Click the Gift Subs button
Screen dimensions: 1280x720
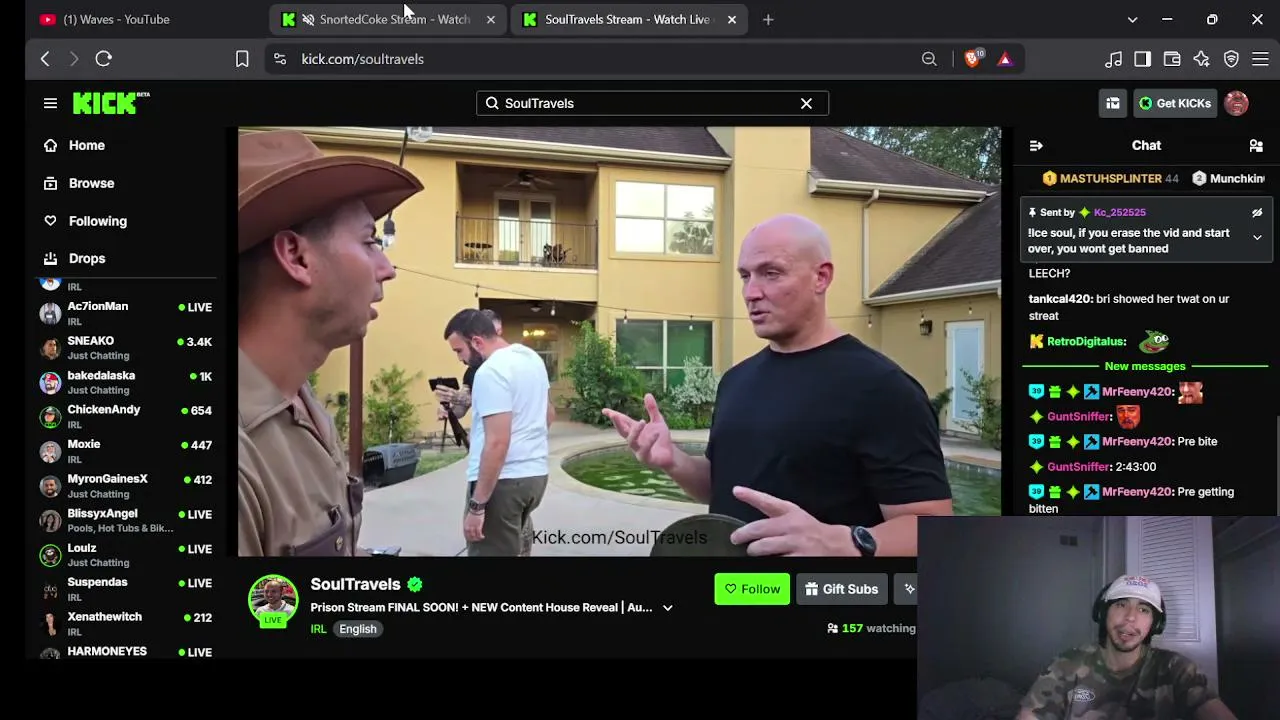[x=842, y=589]
